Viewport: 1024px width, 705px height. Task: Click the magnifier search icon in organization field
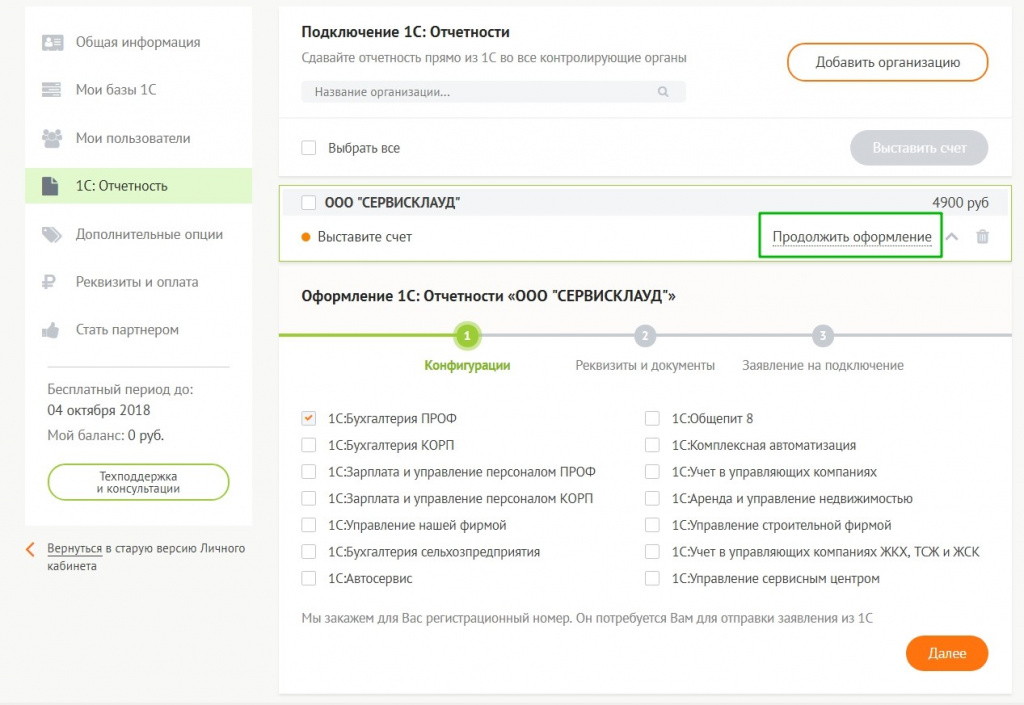tap(663, 92)
